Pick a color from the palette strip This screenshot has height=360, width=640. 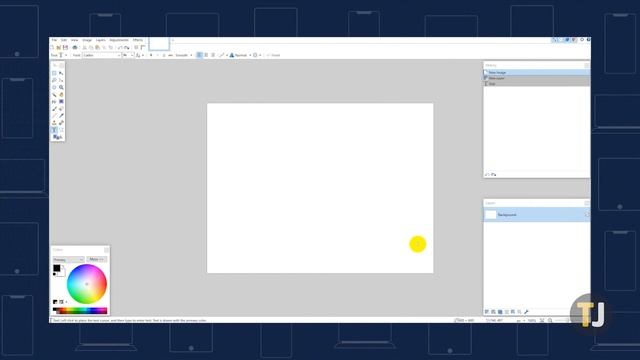click(80, 311)
